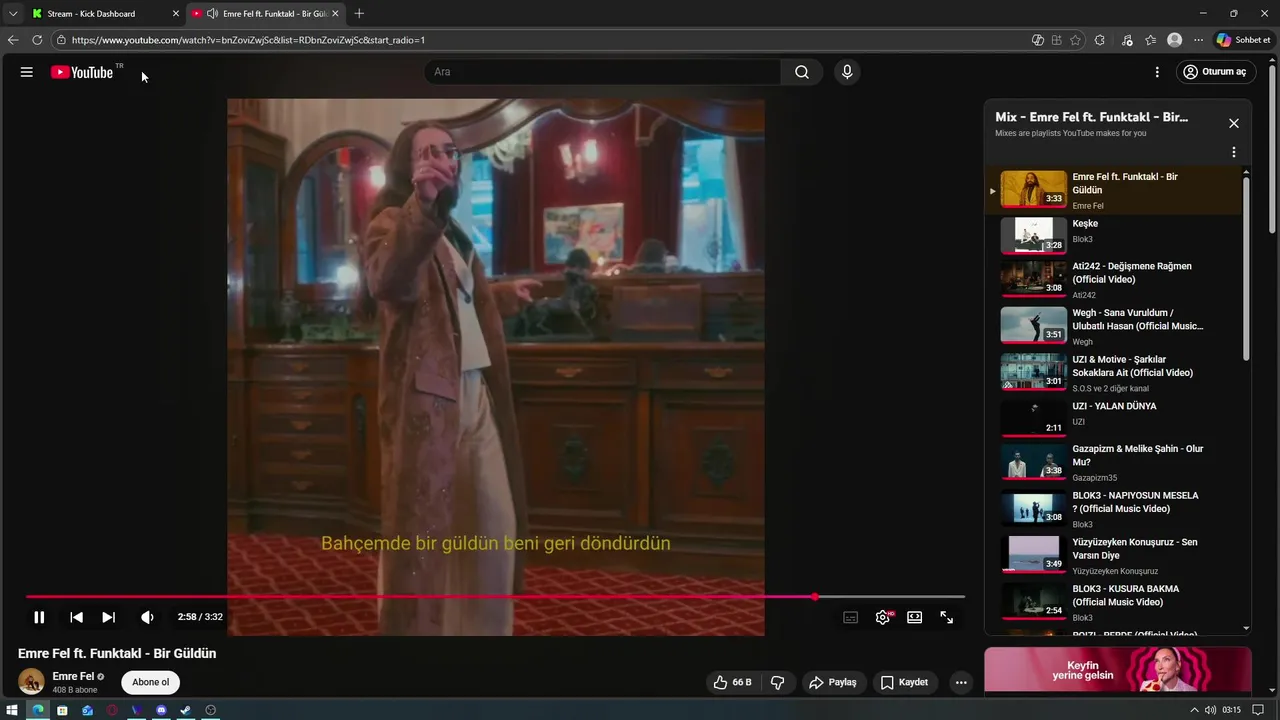
Task: Pause the video
Action: pyautogui.click(x=39, y=617)
